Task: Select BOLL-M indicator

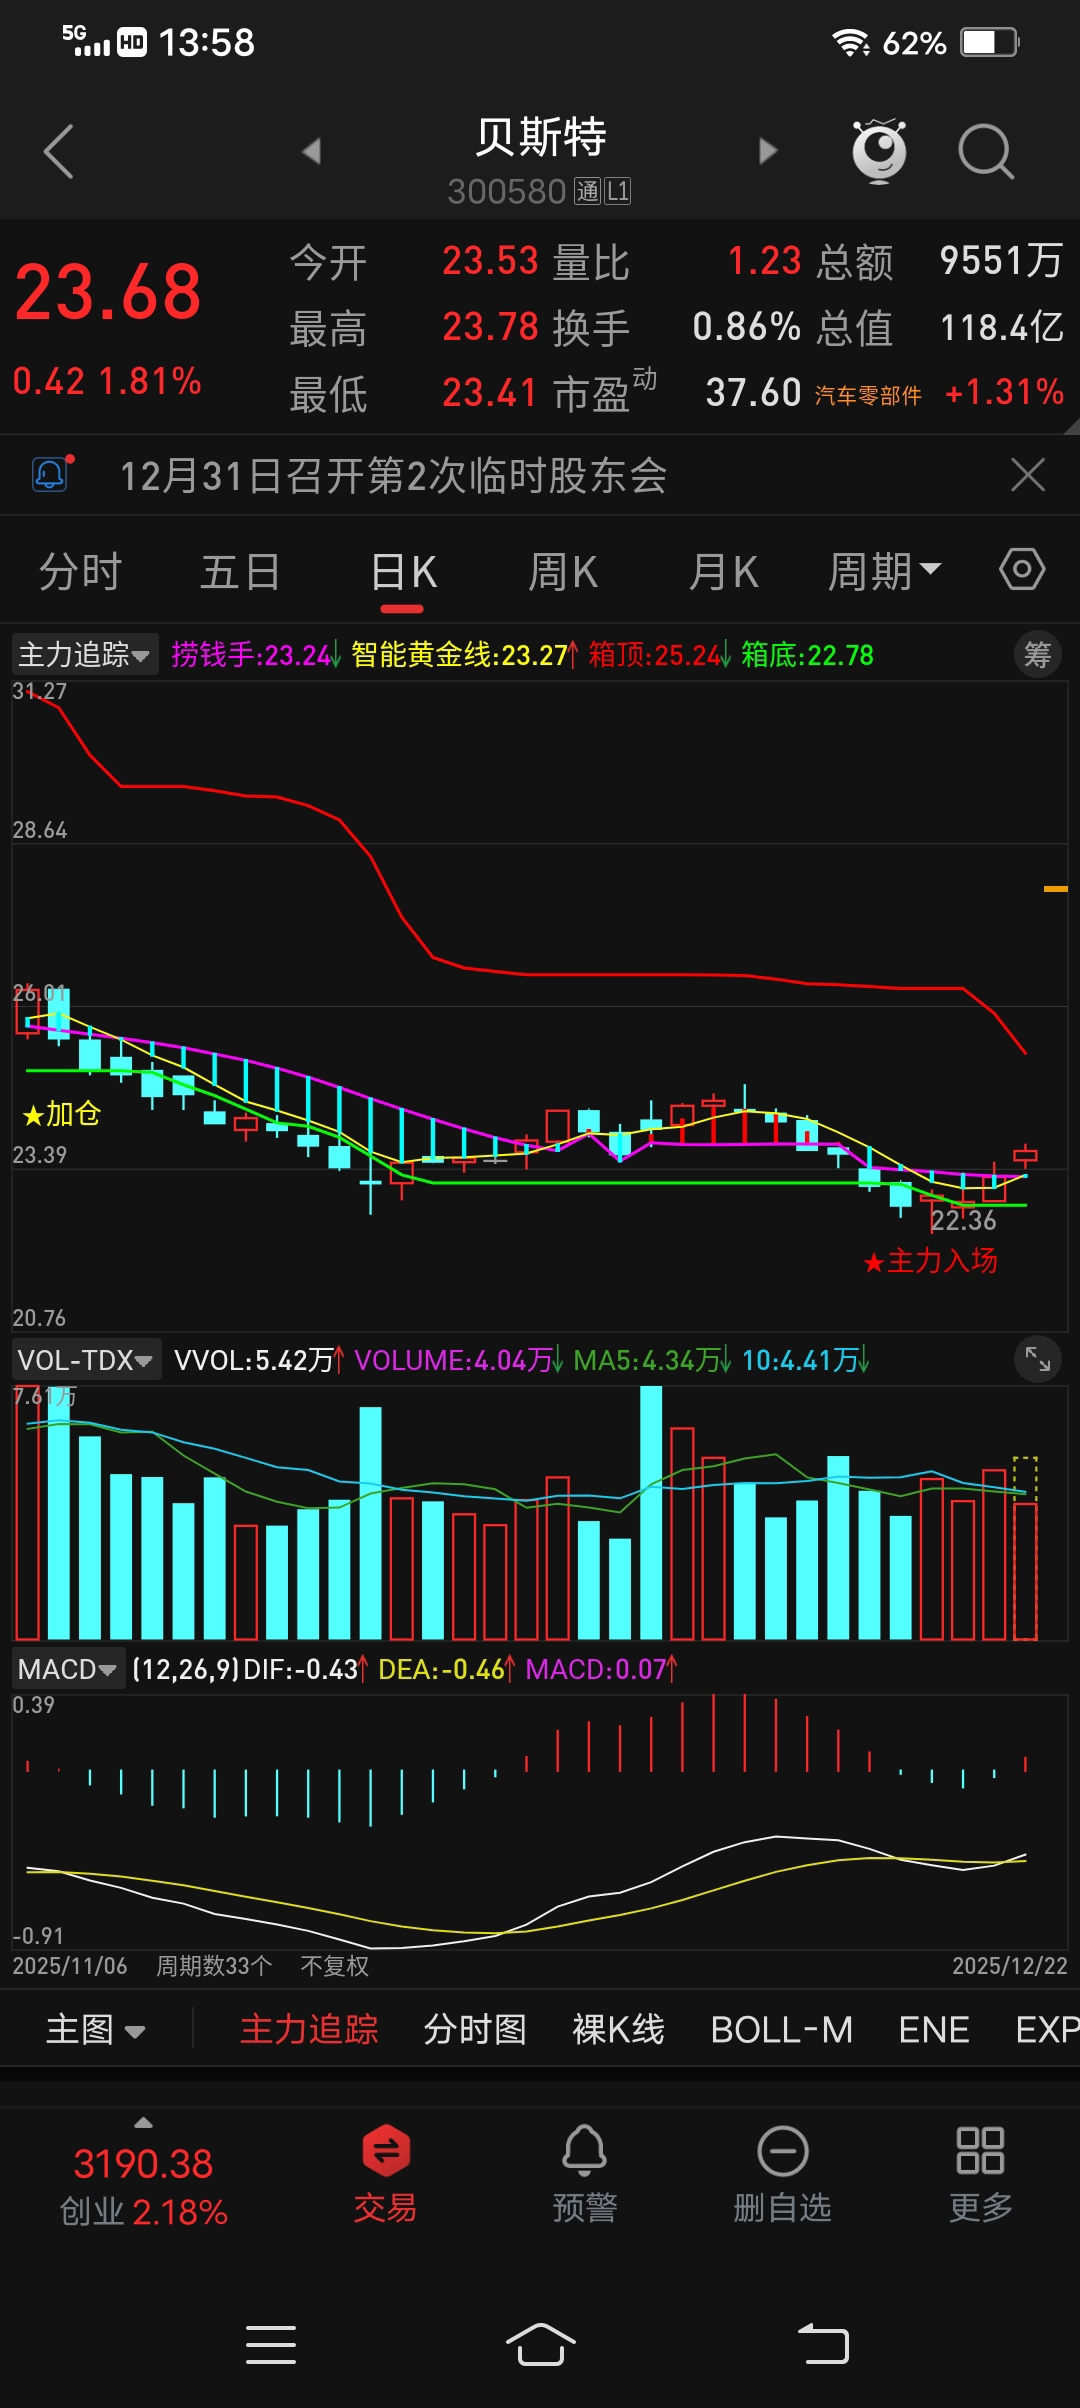Action: coord(782,2030)
